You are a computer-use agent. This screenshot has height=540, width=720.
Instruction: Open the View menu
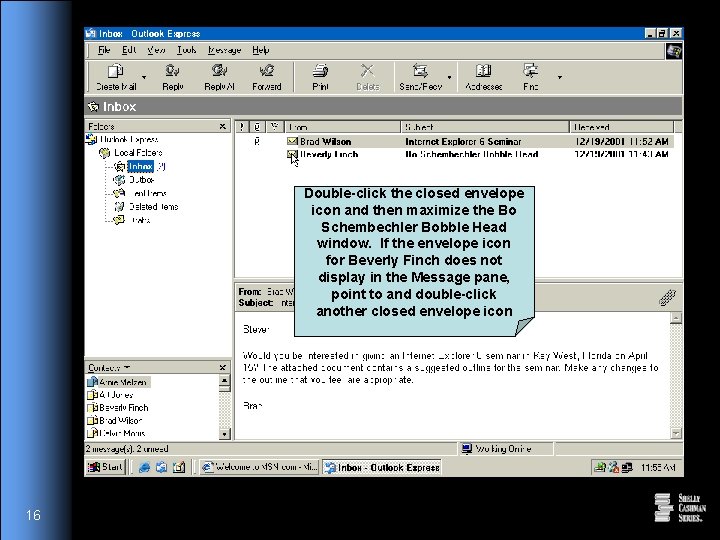(x=156, y=50)
